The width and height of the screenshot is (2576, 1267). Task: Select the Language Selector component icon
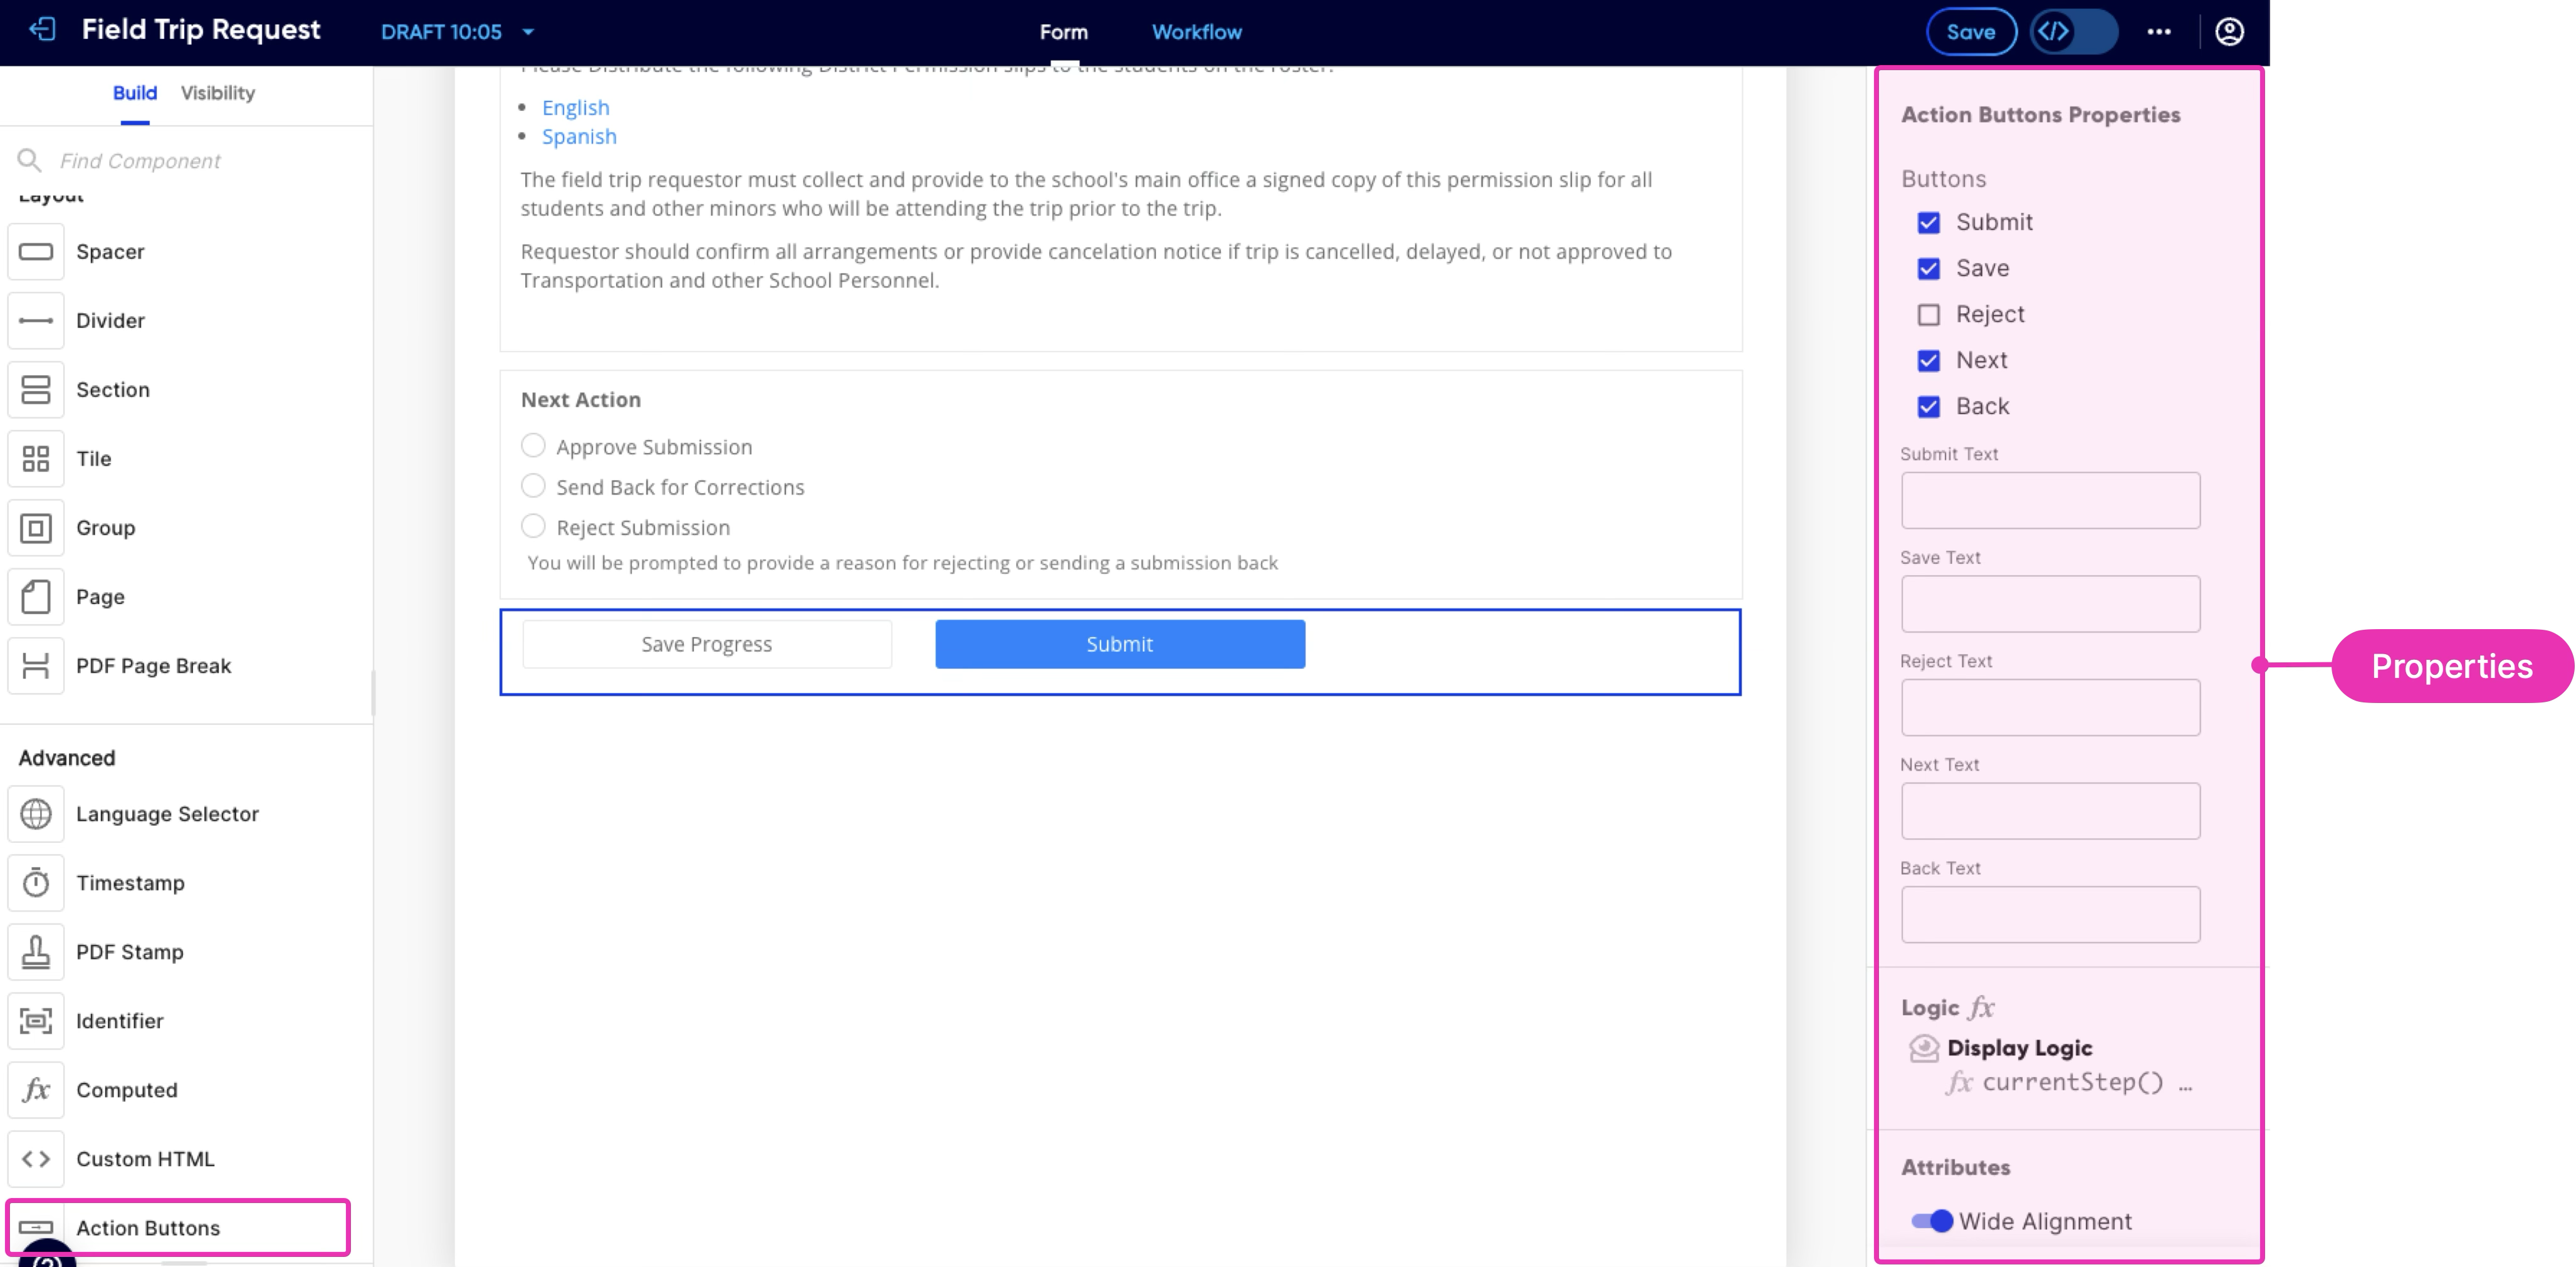[x=36, y=814]
